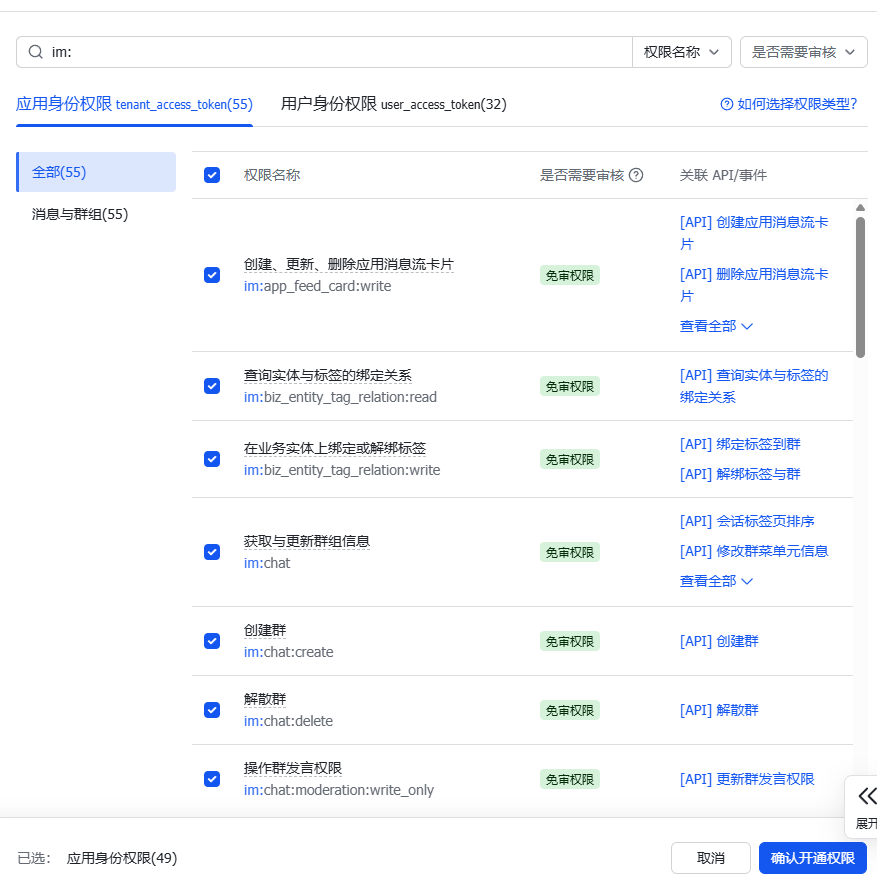Click the help icon beside 是否需要审核 header
The image size is (877, 877).
[636, 175]
